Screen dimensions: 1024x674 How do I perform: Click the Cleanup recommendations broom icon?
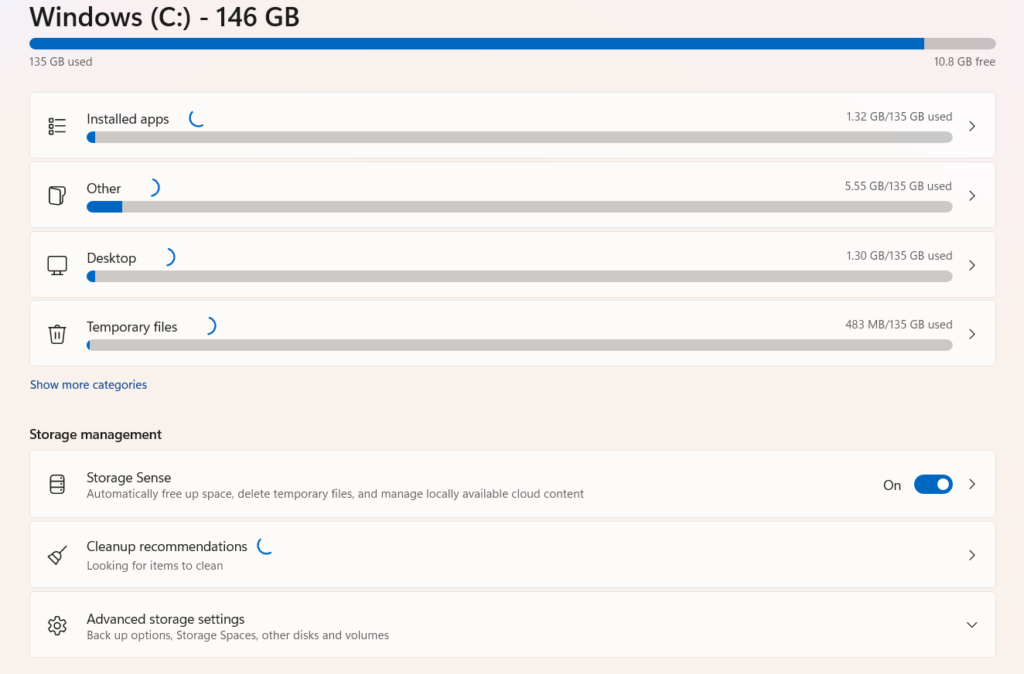point(57,555)
